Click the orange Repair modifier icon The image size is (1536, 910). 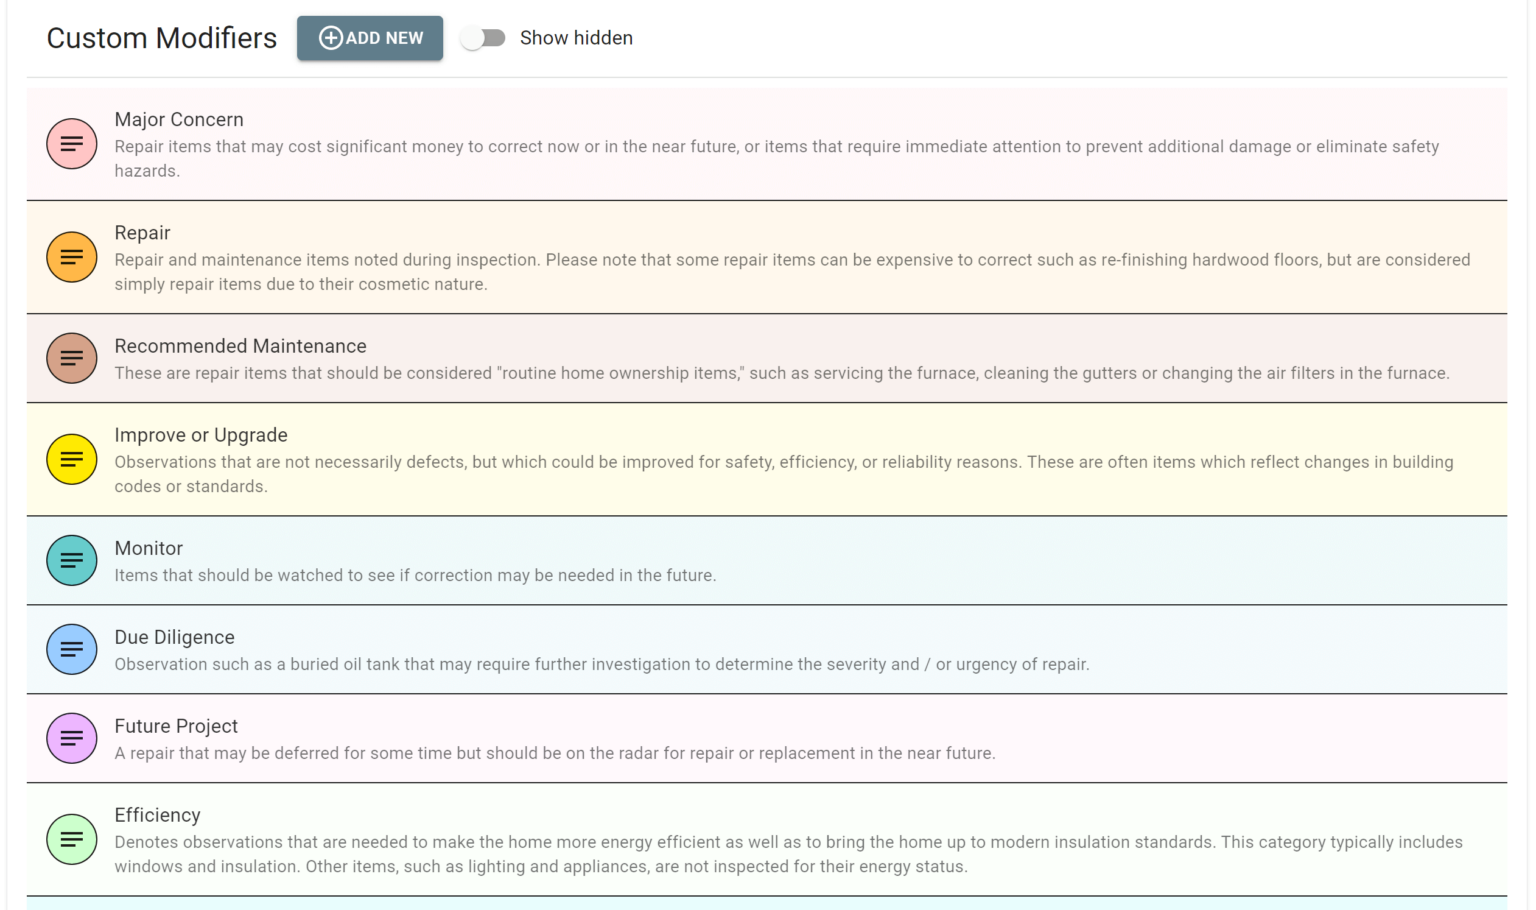71,257
